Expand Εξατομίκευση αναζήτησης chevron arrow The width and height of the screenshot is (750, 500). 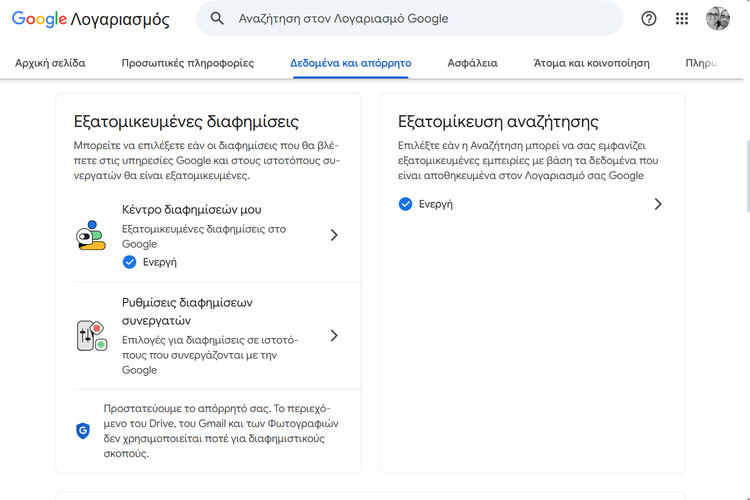click(x=658, y=204)
